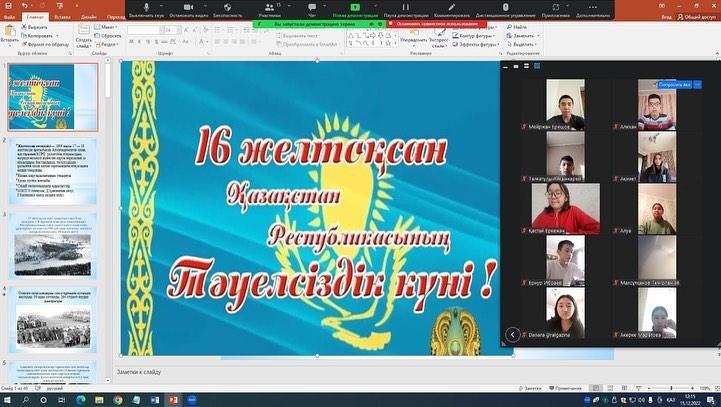Screen dimensions: 721x407
Task: Toggle underline formatting in font group
Action: [148, 42]
